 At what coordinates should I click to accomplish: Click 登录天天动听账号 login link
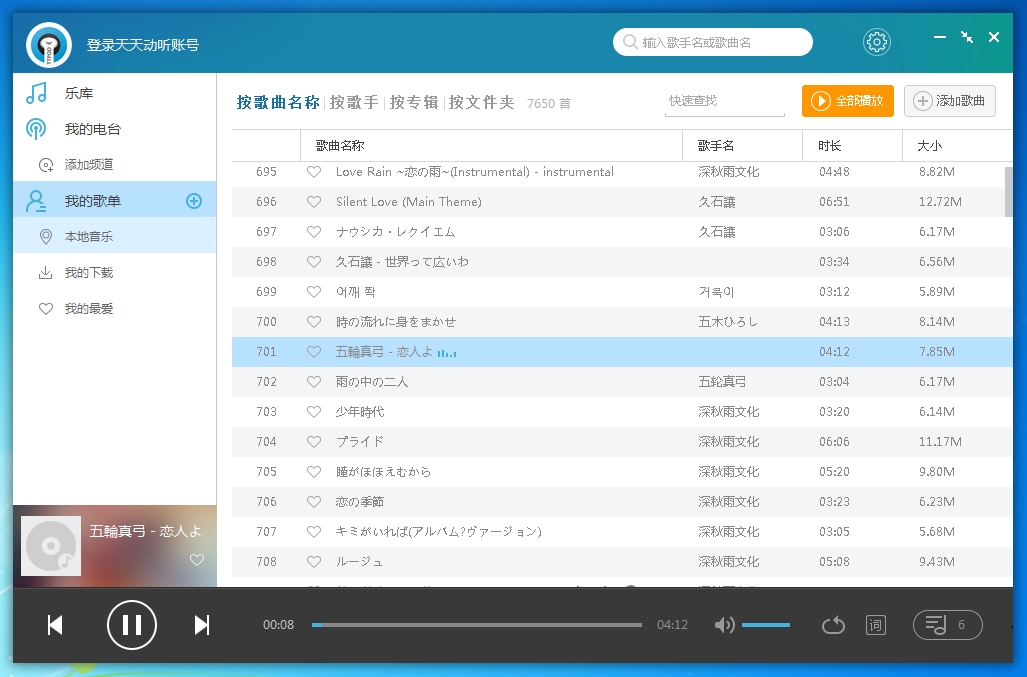[x=143, y=45]
